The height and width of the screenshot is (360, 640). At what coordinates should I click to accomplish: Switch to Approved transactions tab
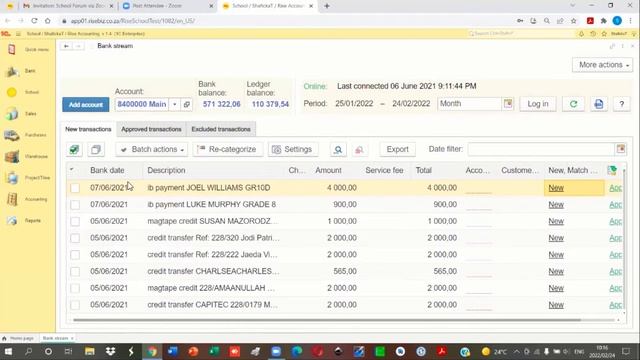tap(151, 129)
